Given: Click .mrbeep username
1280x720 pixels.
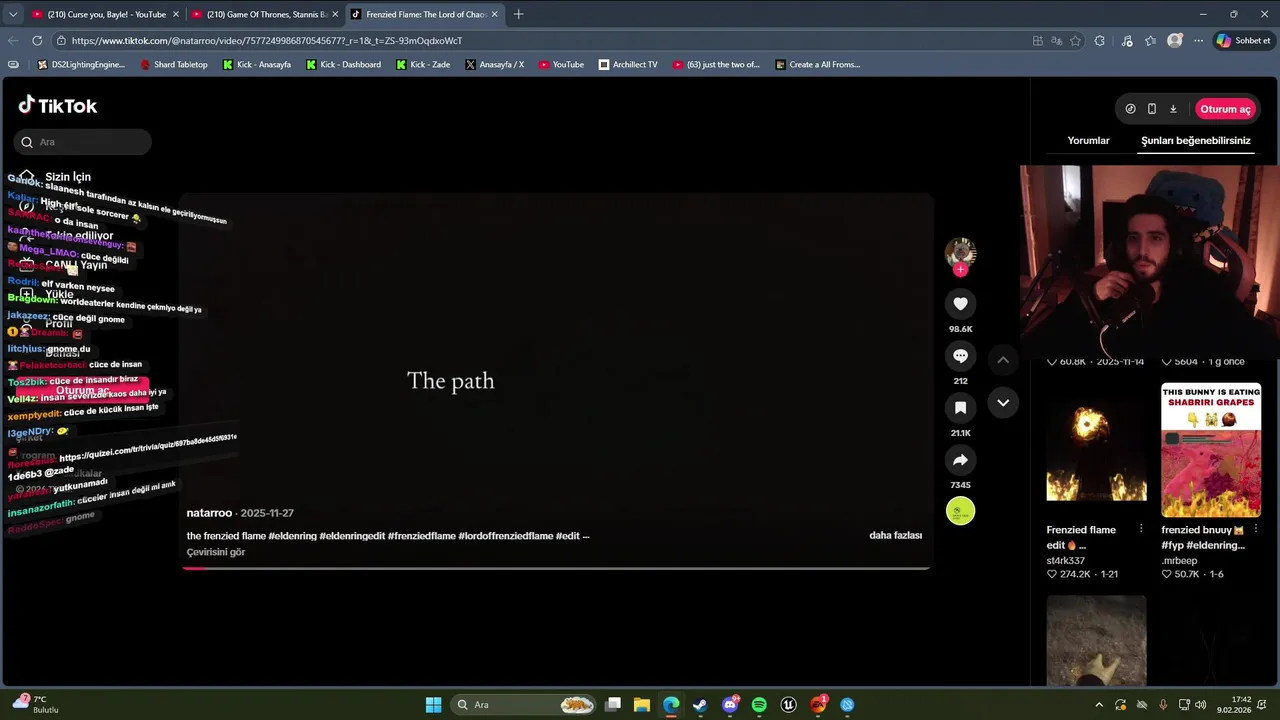Looking at the screenshot, I should (x=1179, y=561).
